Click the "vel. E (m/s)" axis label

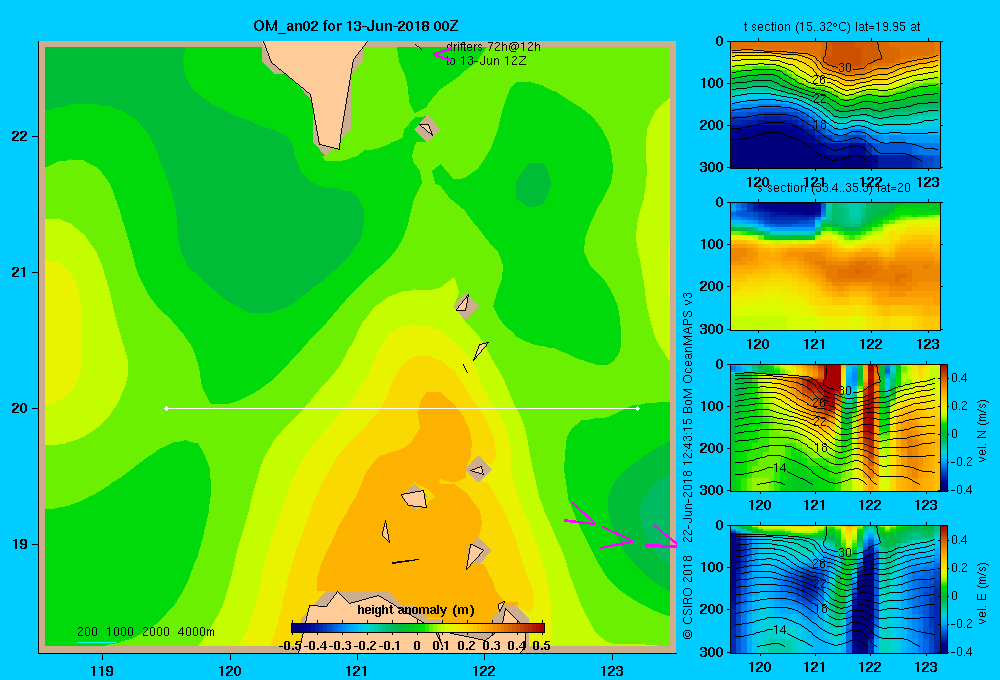pyautogui.click(x=982, y=593)
